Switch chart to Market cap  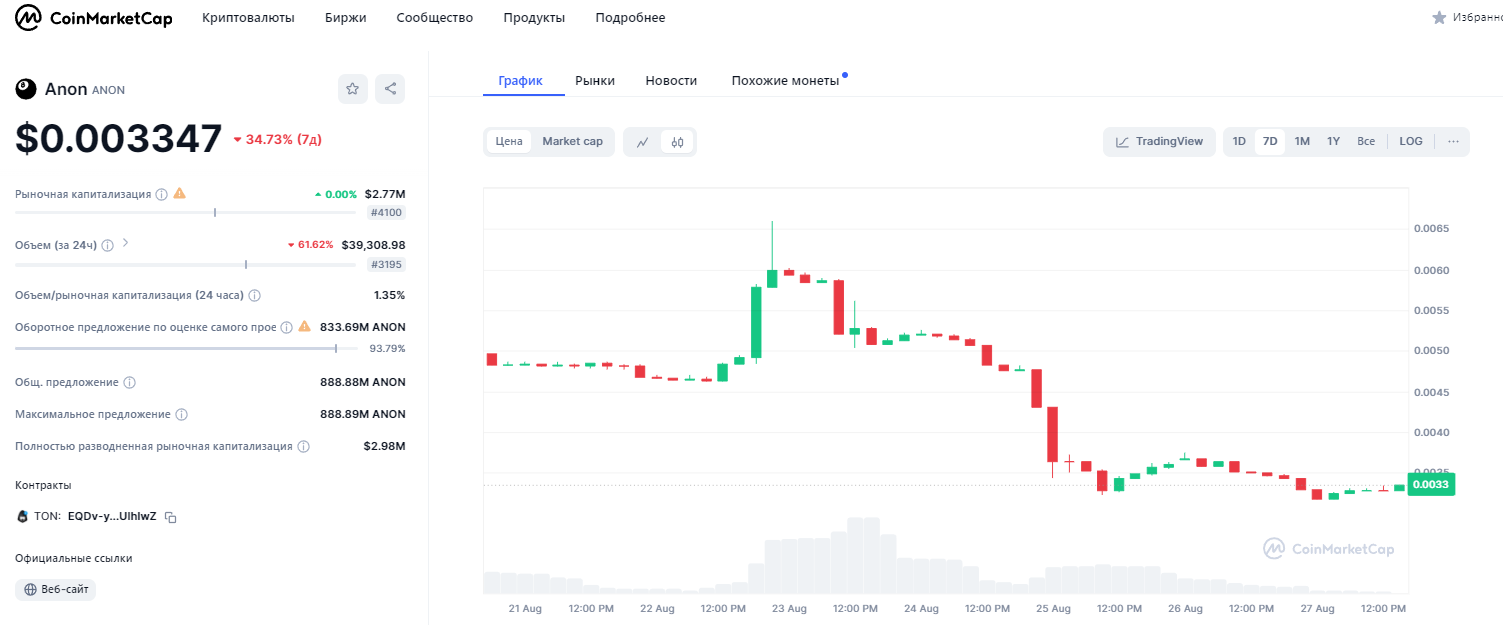click(x=572, y=142)
